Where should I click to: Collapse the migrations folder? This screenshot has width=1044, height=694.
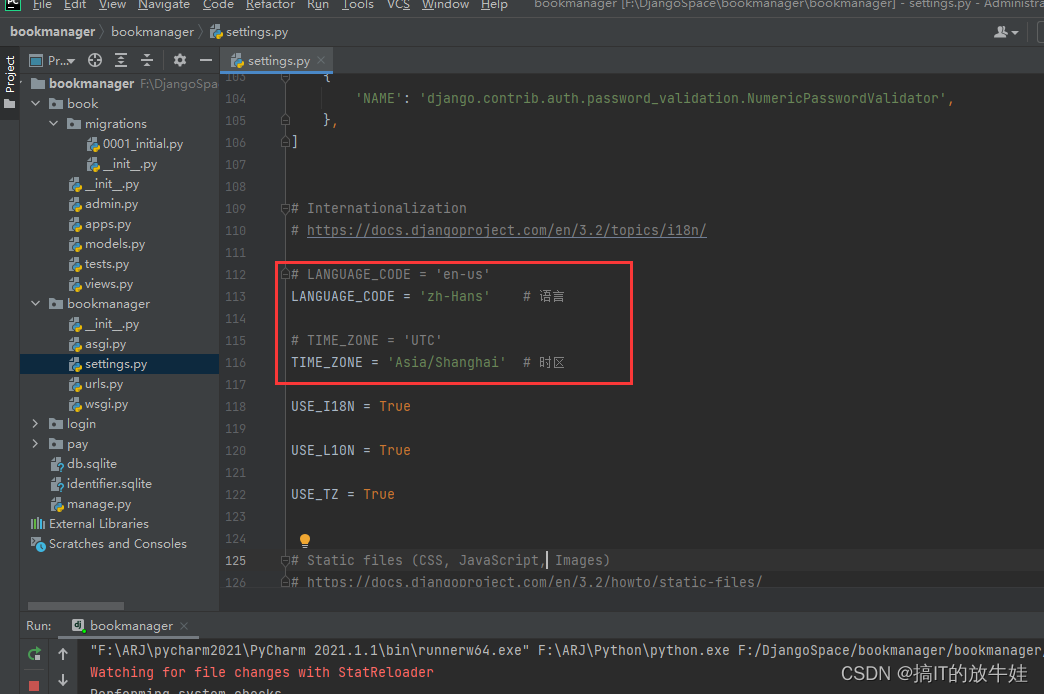54,123
